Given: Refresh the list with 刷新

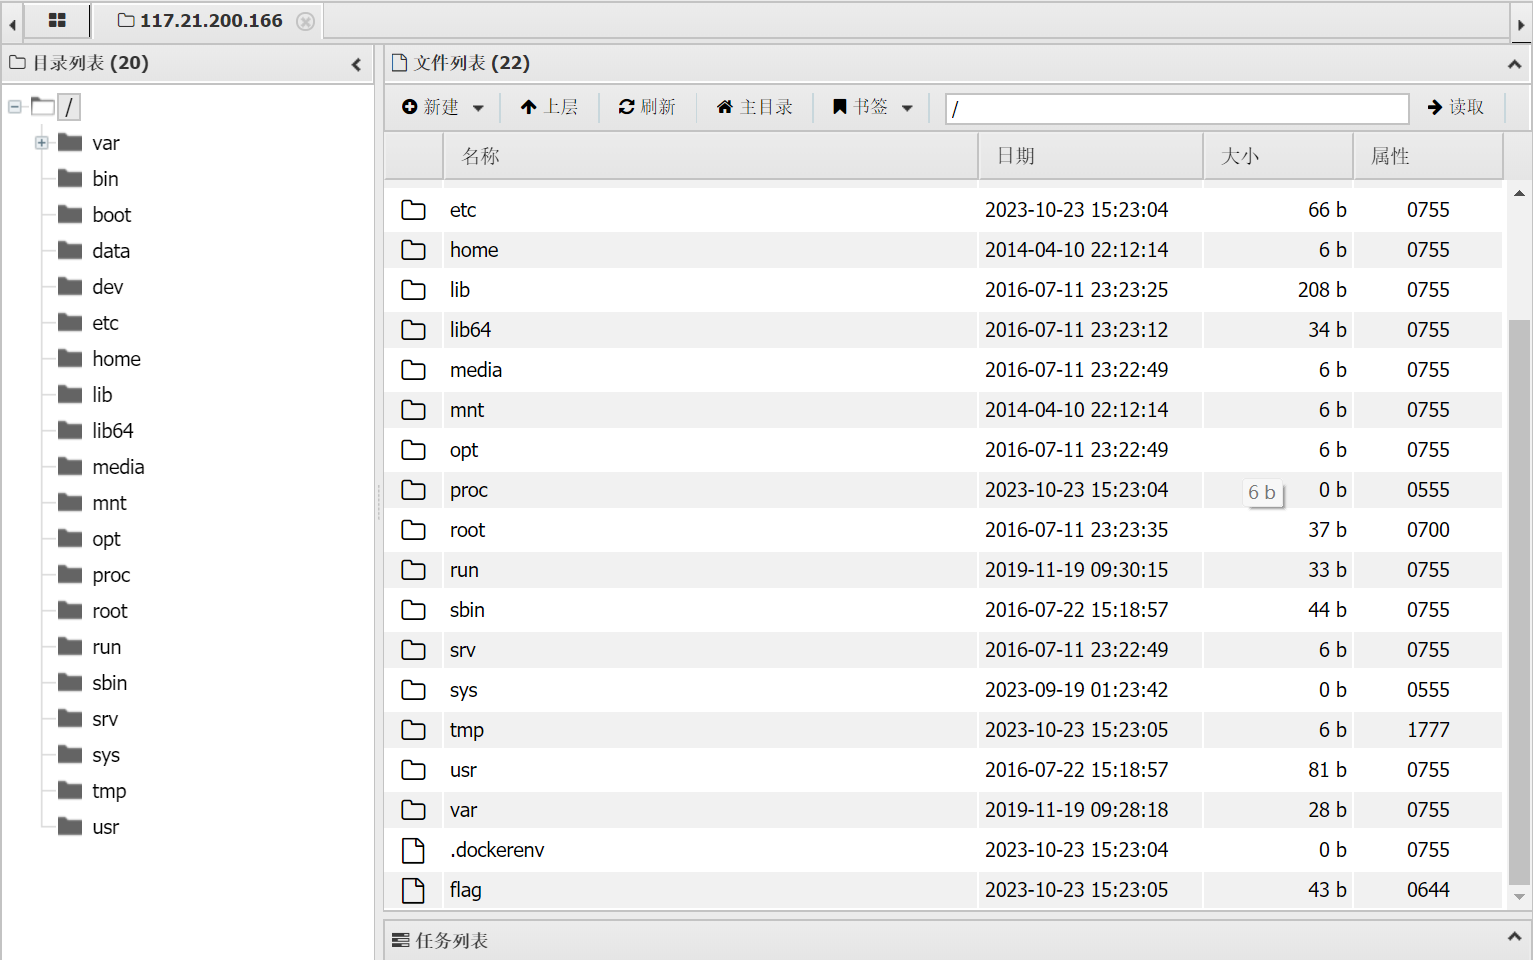Looking at the screenshot, I should point(647,107).
